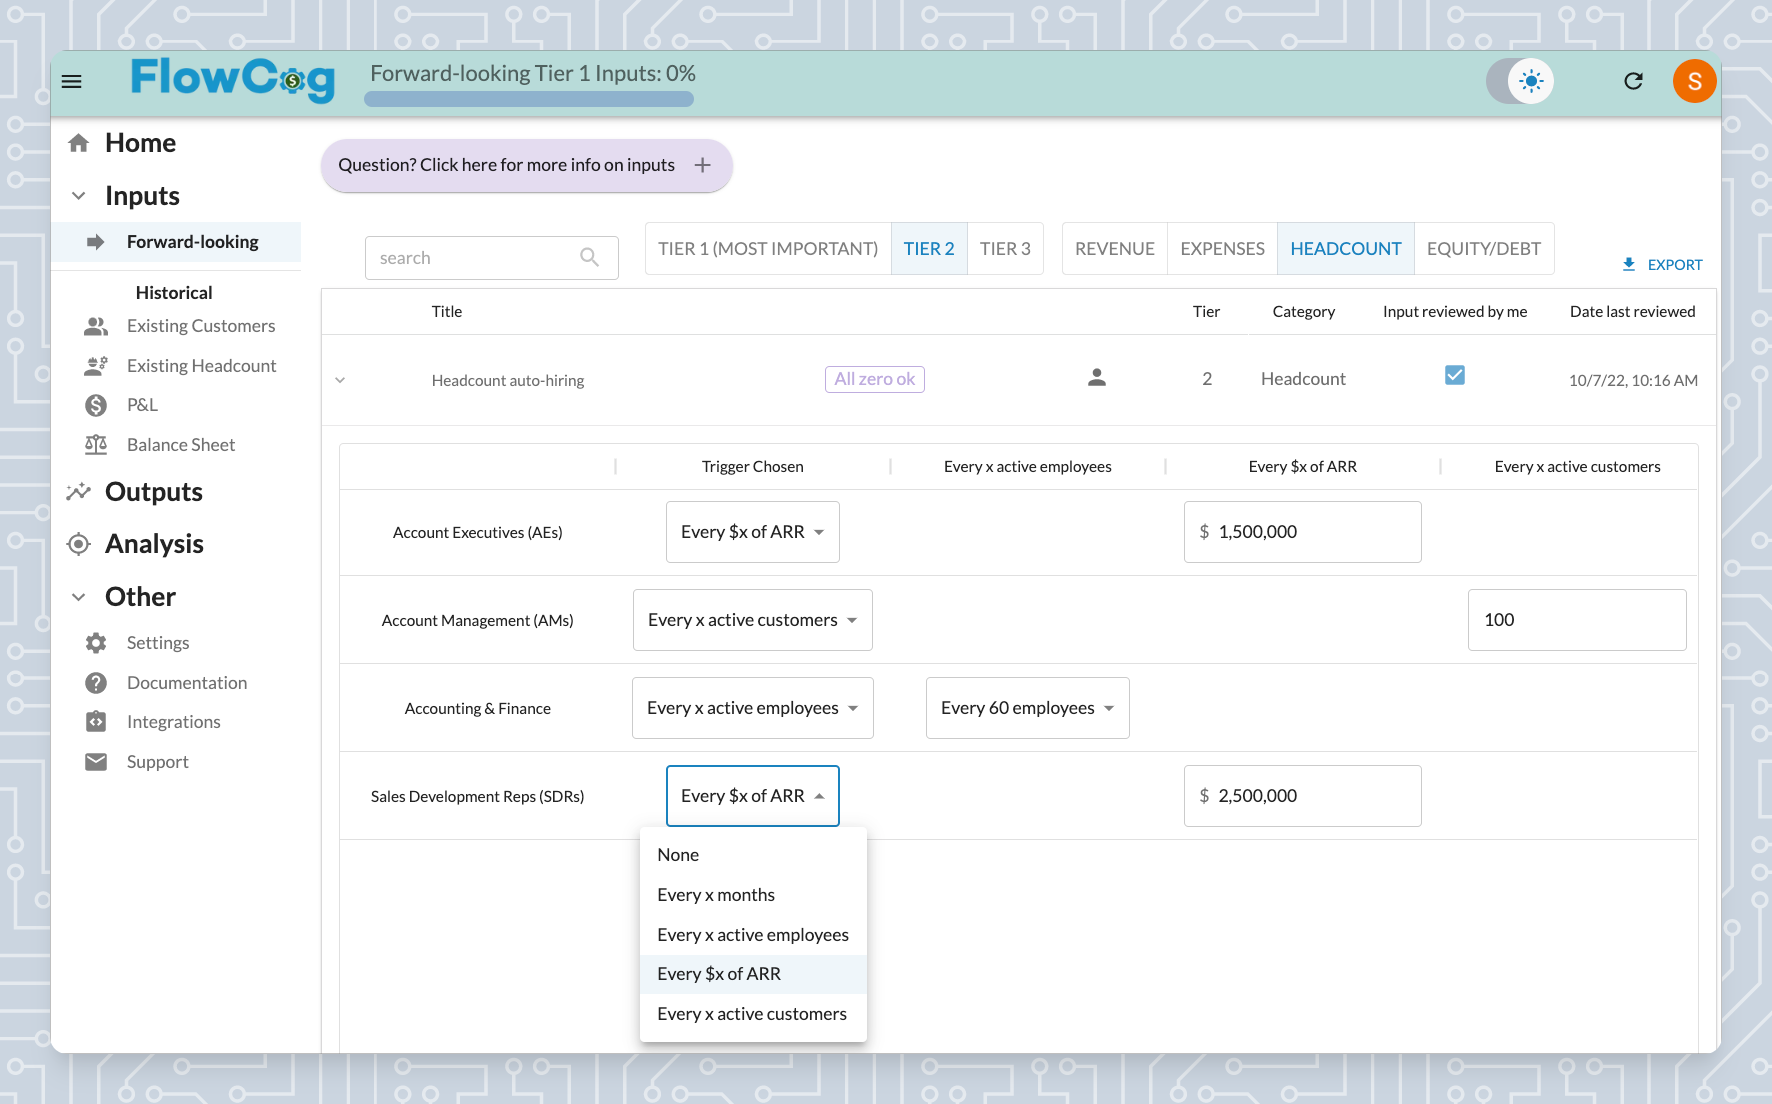Open the hamburger menu icon
This screenshot has height=1104, width=1772.
click(72, 81)
